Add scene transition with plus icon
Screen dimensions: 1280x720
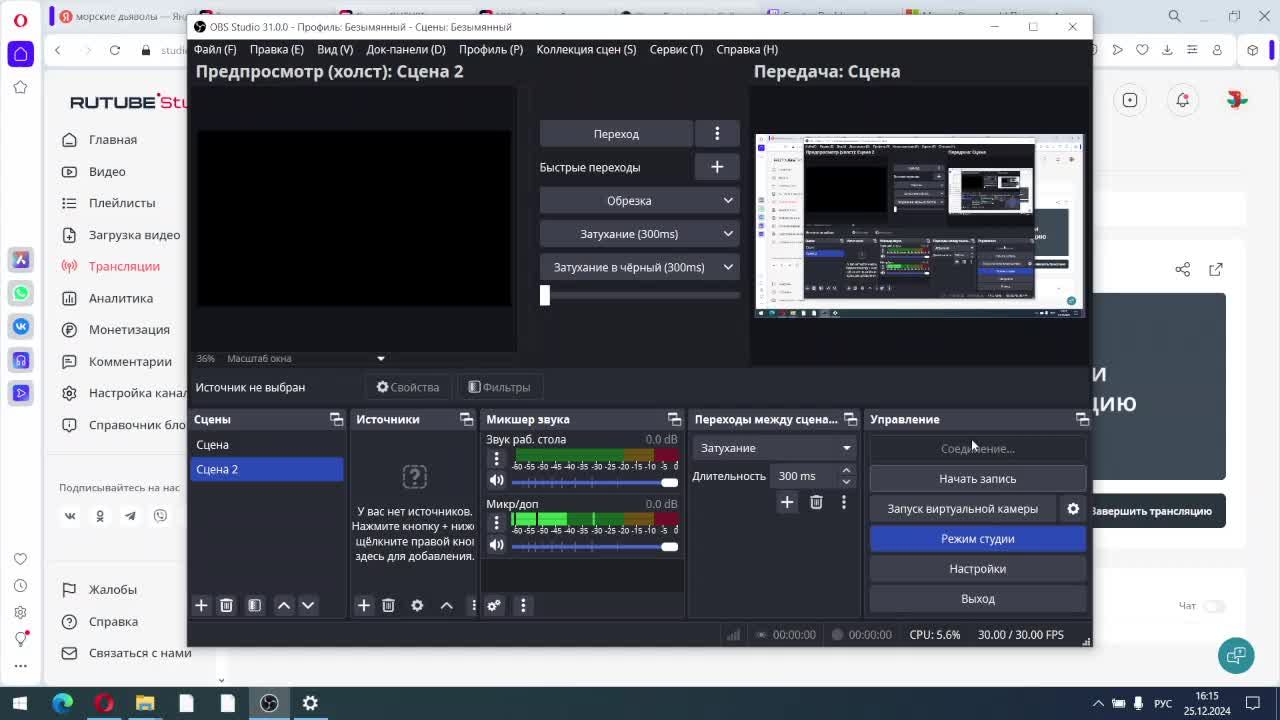(786, 502)
